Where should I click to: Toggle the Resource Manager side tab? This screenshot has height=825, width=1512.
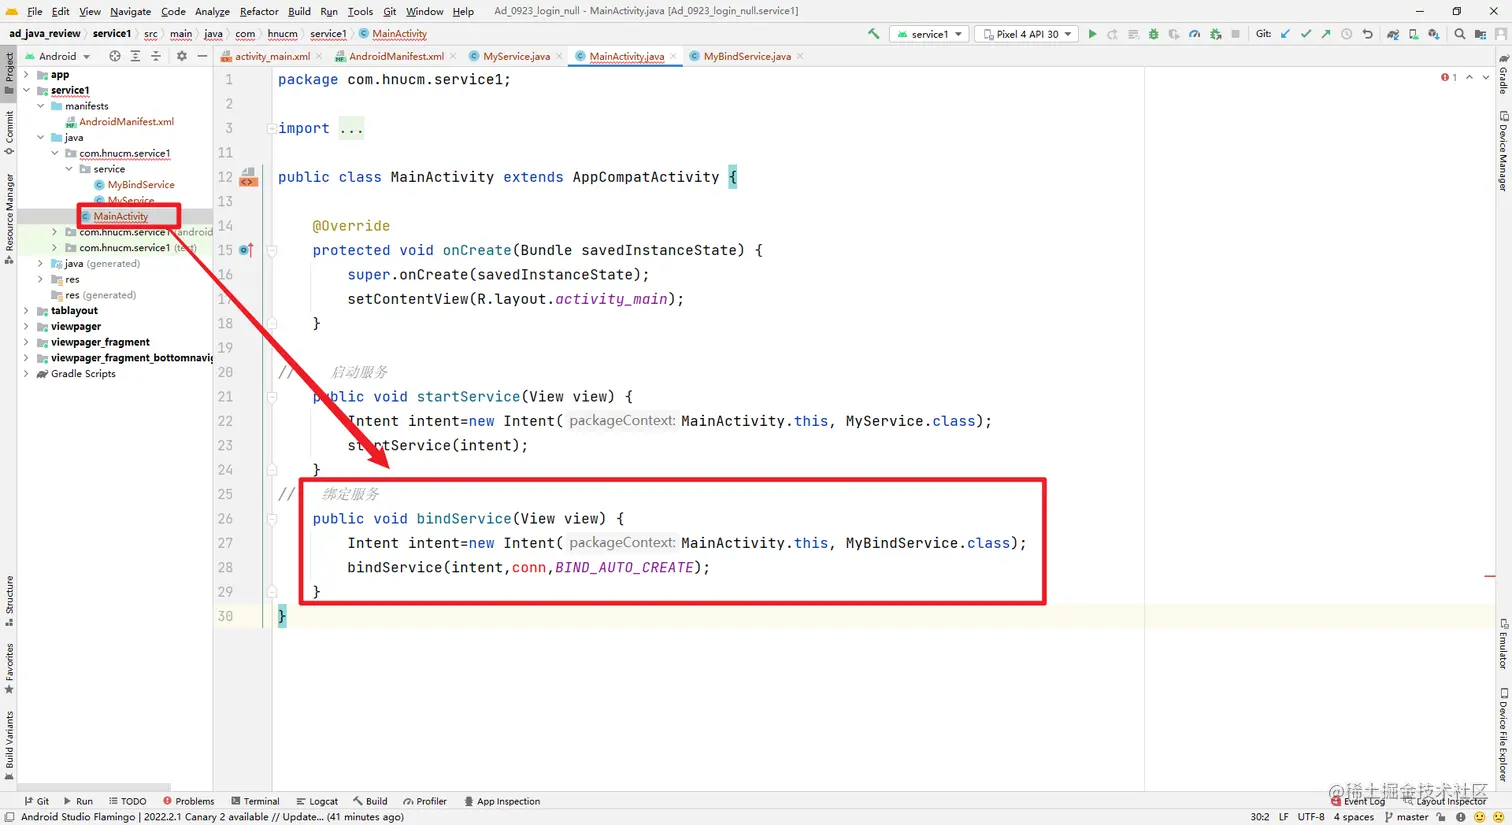tap(9, 218)
